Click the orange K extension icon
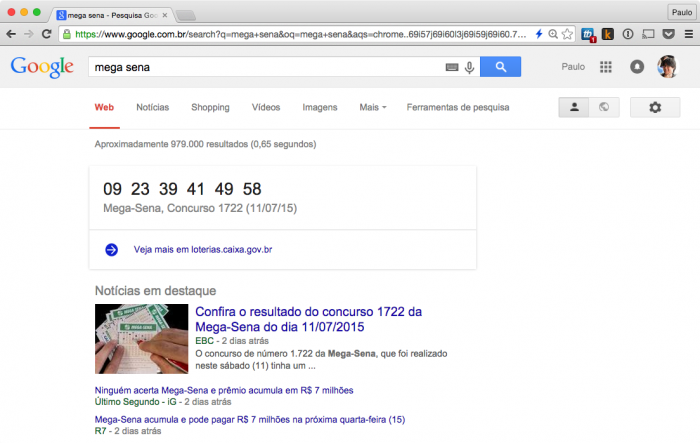700x443 pixels. 608,34
